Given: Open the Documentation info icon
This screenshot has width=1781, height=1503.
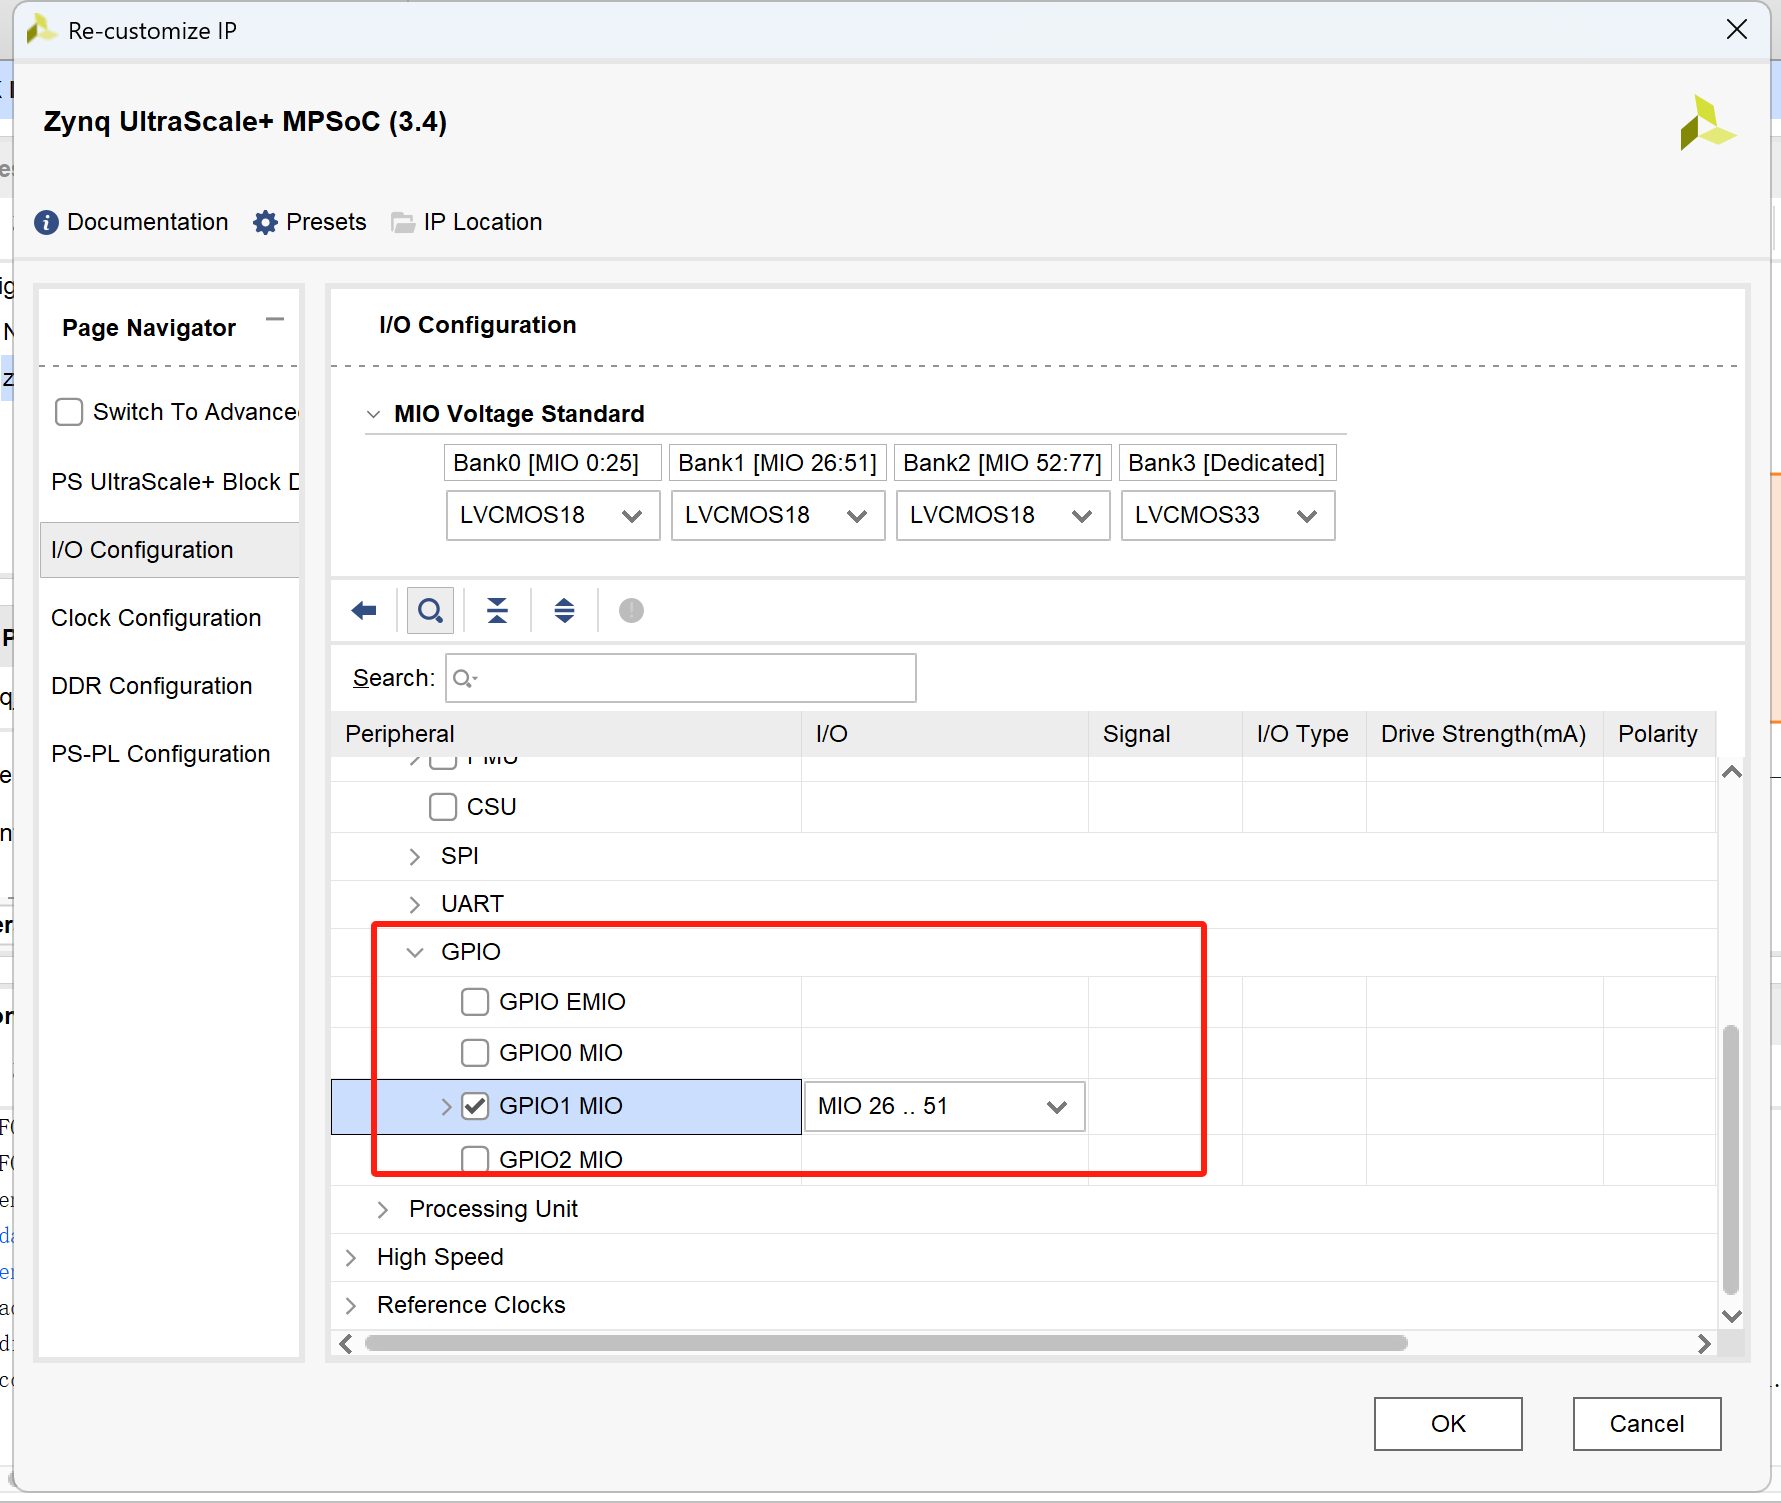Looking at the screenshot, I should click(46, 222).
